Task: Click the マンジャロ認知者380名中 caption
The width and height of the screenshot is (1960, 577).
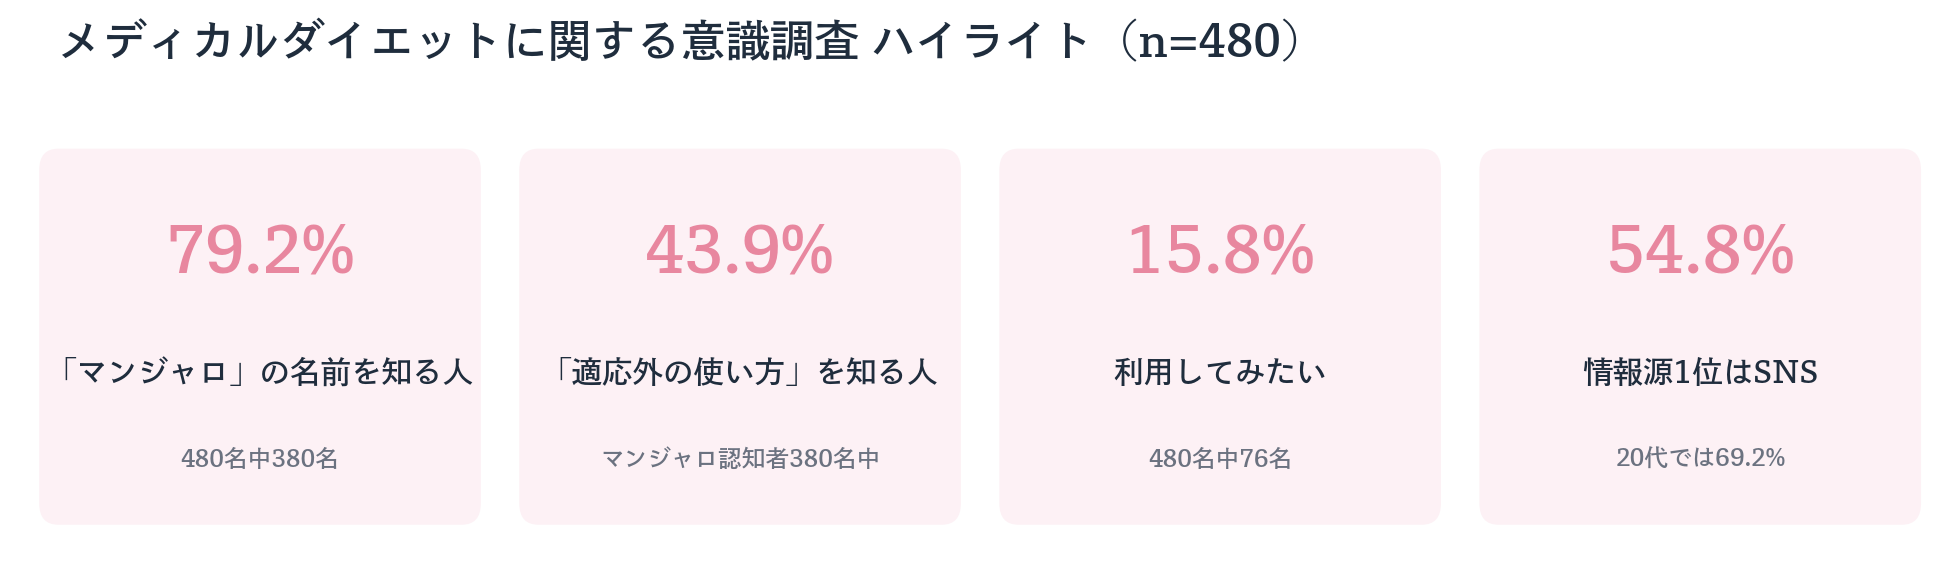Action: point(740,458)
